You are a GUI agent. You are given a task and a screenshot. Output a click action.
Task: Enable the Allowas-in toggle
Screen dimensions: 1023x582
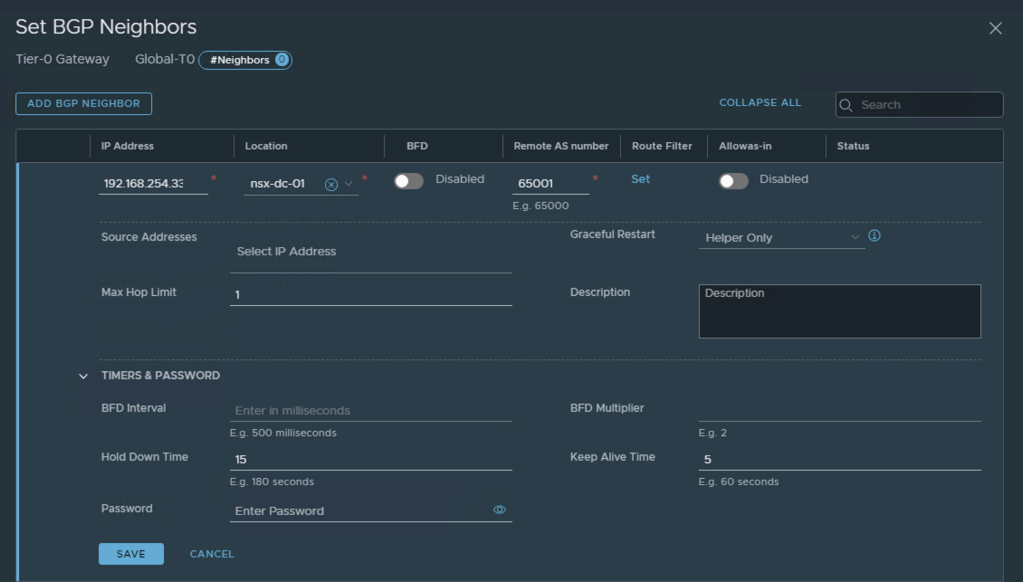pyautogui.click(x=733, y=181)
